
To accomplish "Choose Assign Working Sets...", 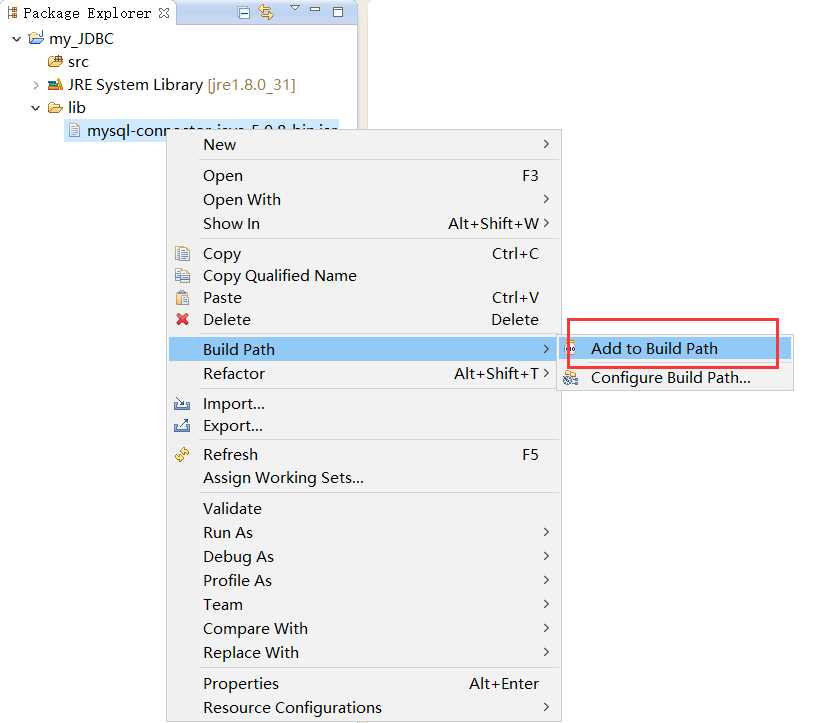I will [364, 478].
